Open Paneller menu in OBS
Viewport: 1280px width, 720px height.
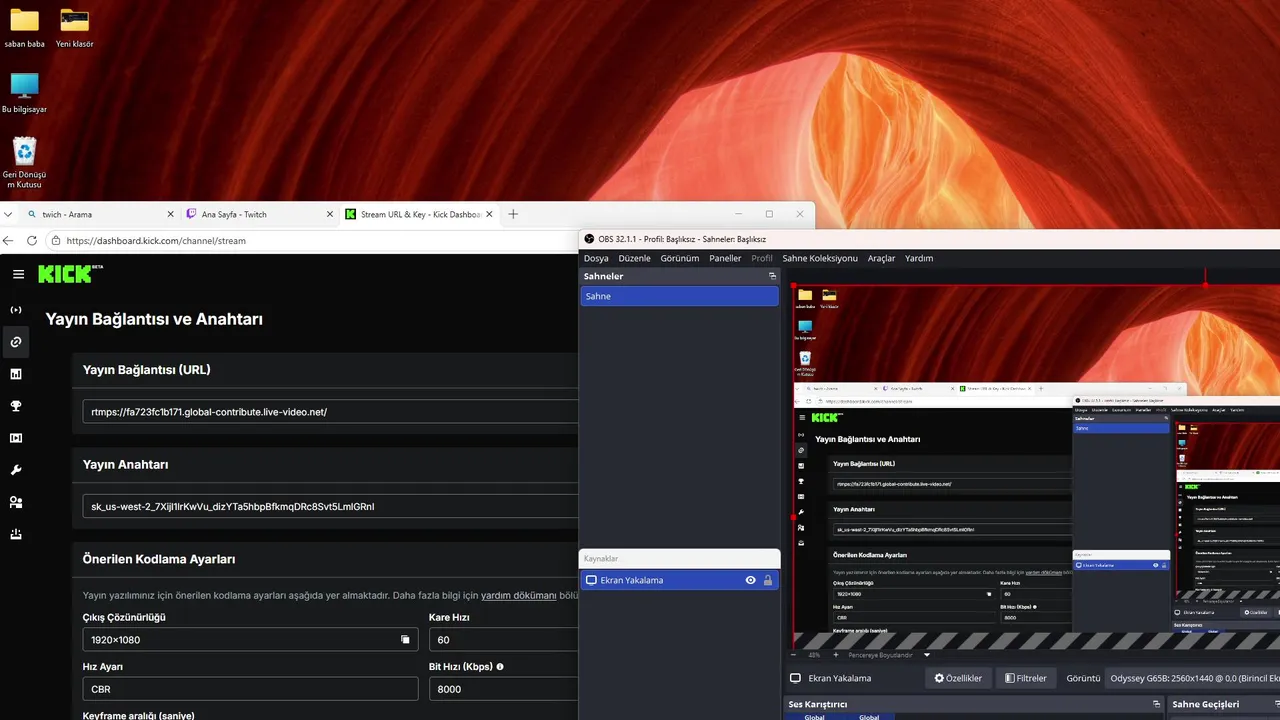(725, 258)
